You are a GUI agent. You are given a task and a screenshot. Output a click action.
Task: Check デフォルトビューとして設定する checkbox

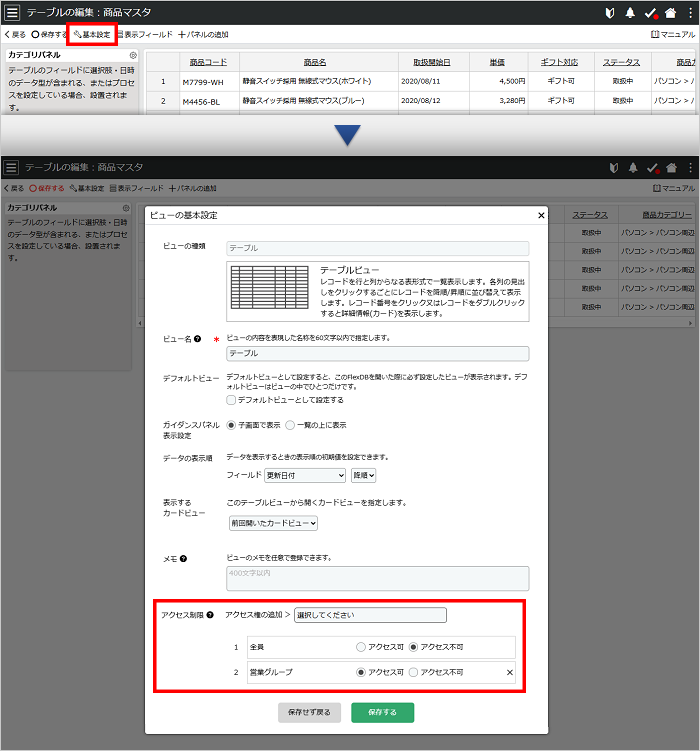[x=231, y=400]
